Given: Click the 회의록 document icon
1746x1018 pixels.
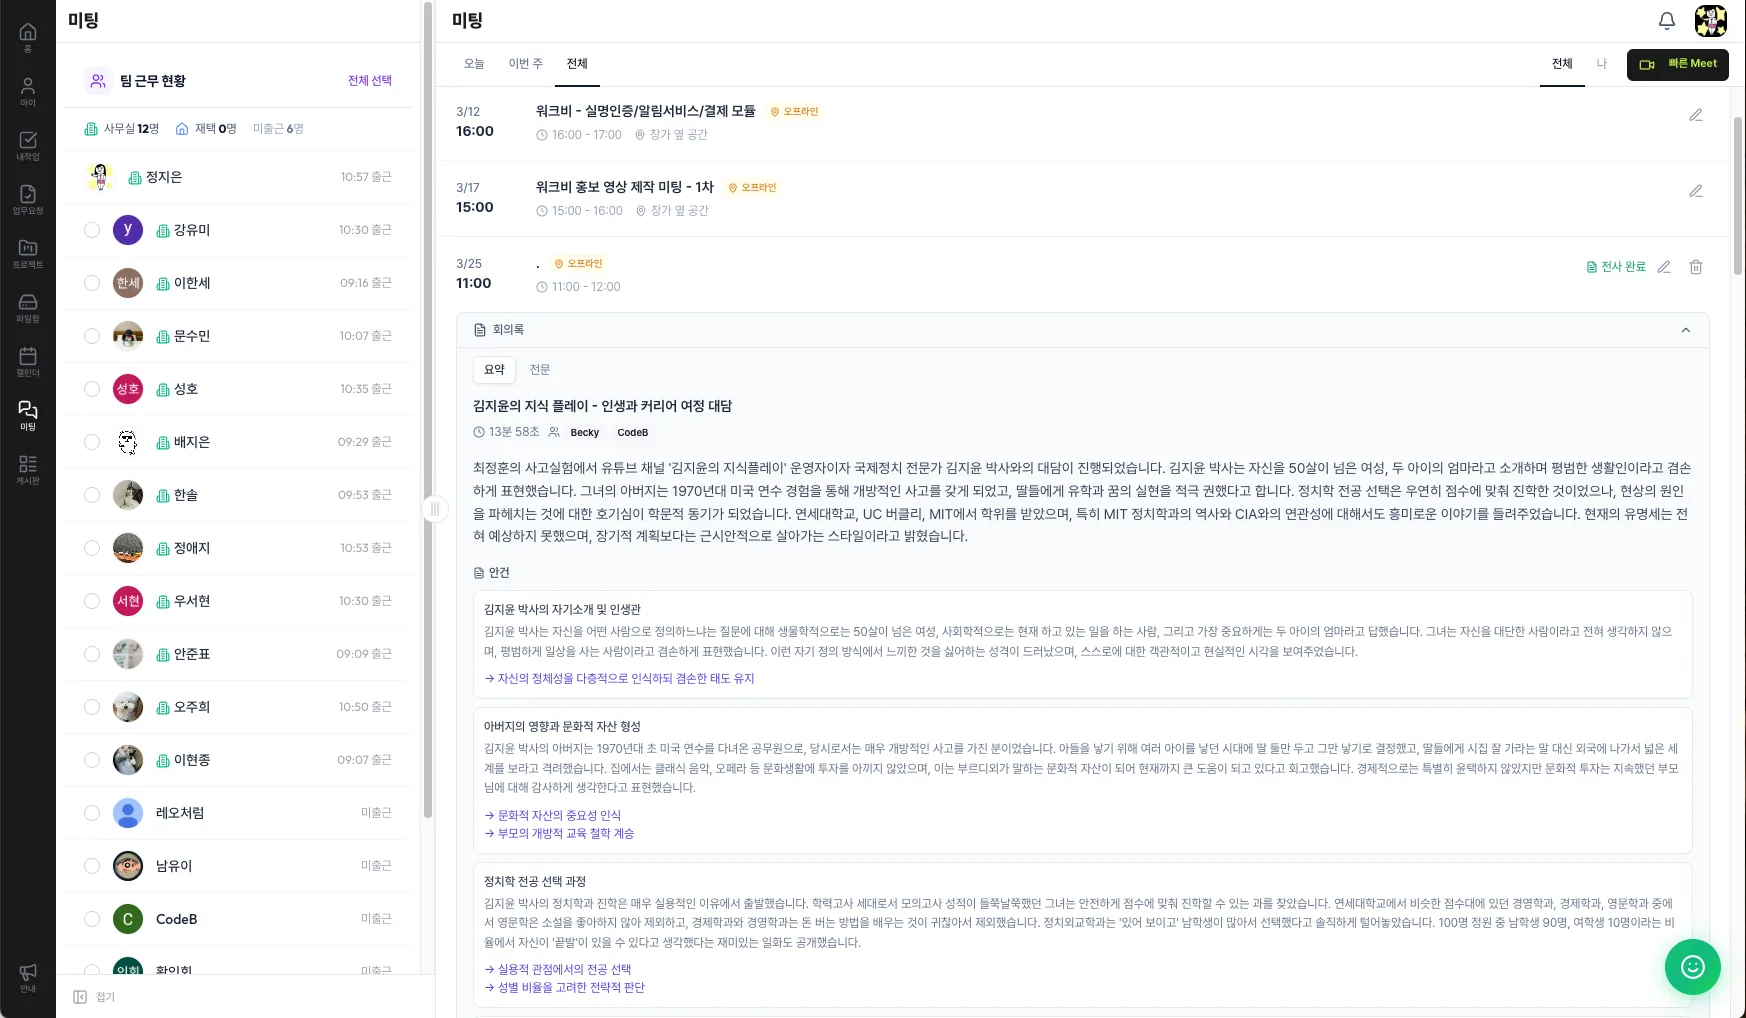Looking at the screenshot, I should click(x=480, y=330).
